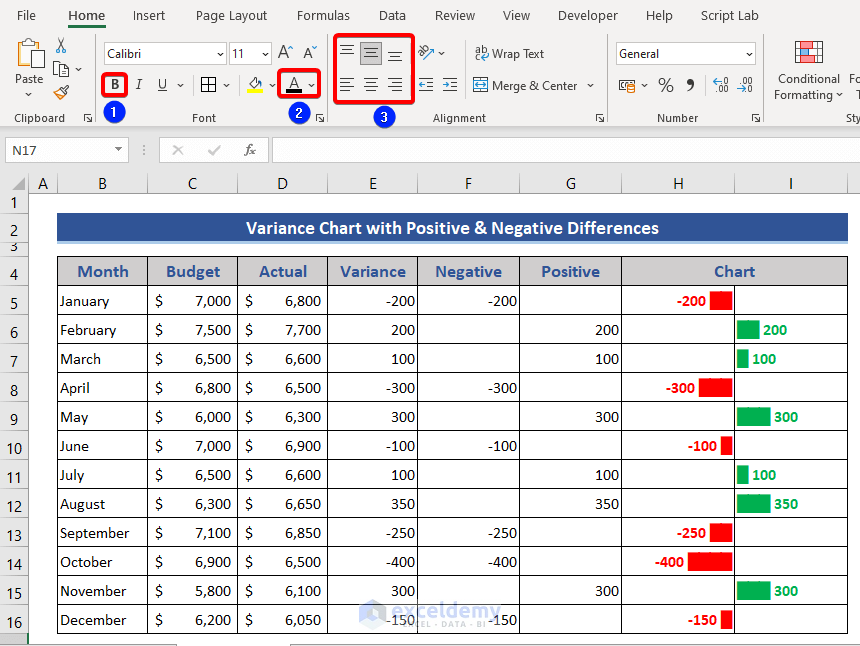Open the Borders grid icon
The height and width of the screenshot is (646, 860).
click(x=208, y=84)
